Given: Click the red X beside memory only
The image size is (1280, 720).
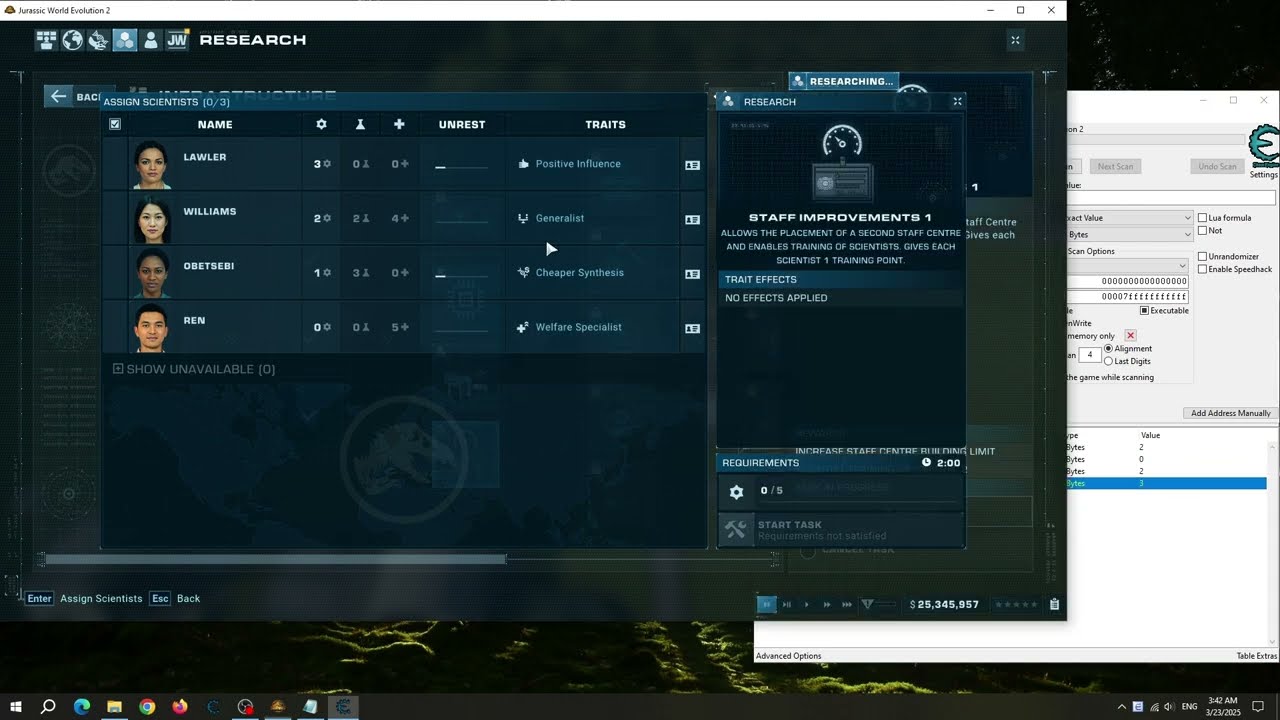Looking at the screenshot, I should [x=1131, y=336].
